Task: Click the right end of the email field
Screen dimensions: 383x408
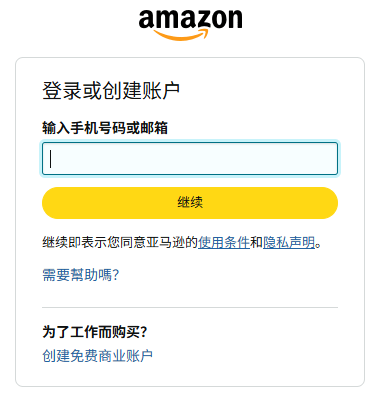Action: pyautogui.click(x=330, y=159)
